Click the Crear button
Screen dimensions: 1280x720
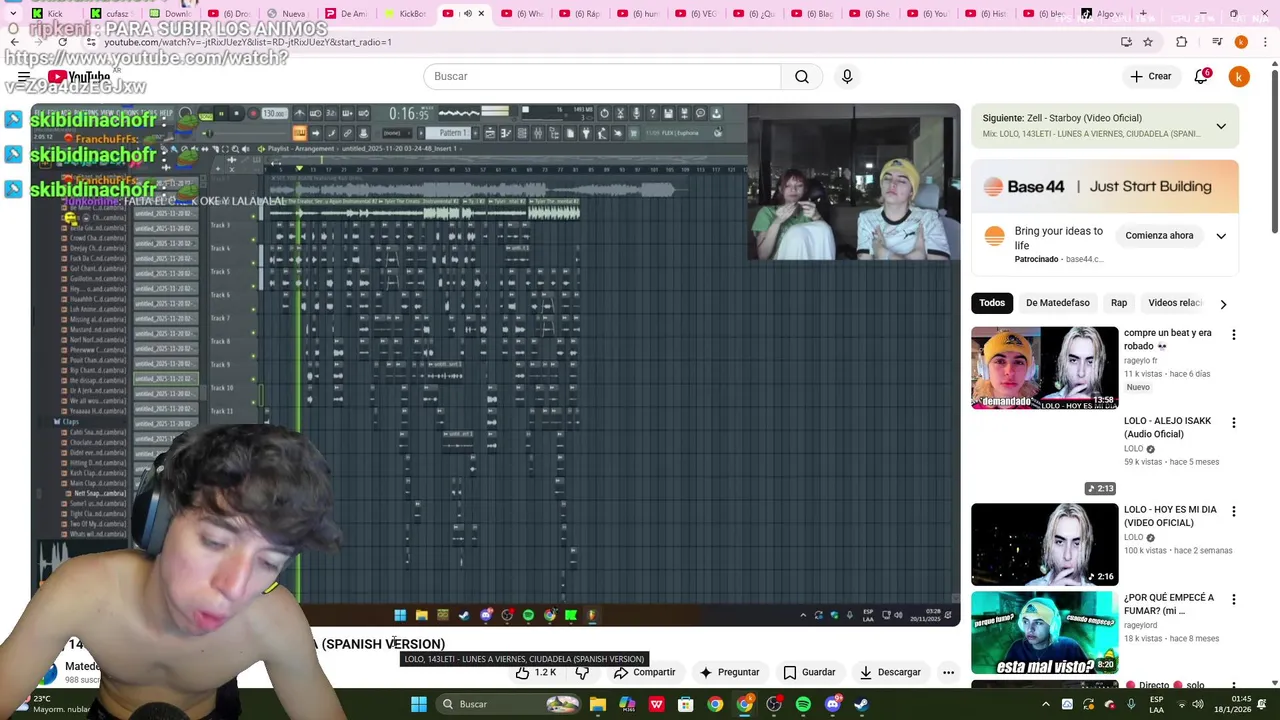[x=1150, y=76]
